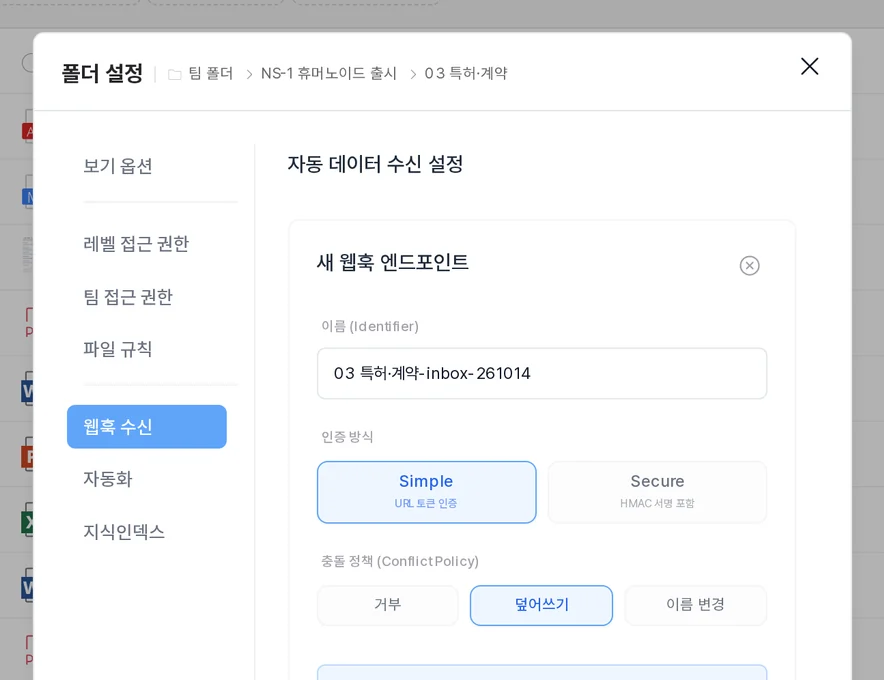Go to 팀 접근 권한 section

pos(128,297)
